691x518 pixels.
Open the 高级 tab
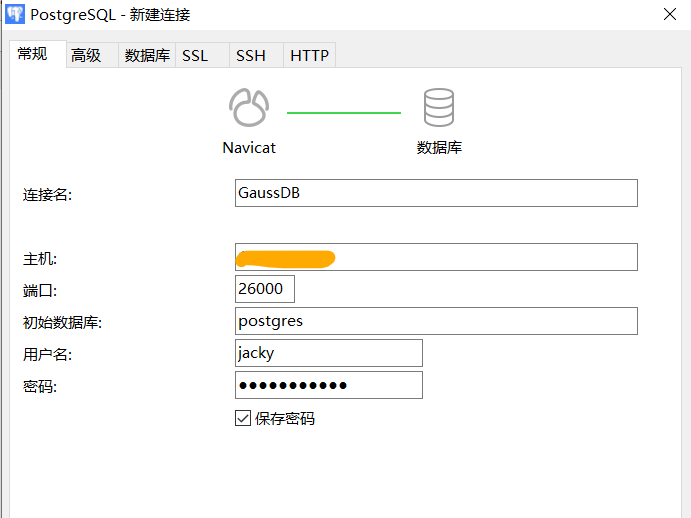click(x=86, y=56)
